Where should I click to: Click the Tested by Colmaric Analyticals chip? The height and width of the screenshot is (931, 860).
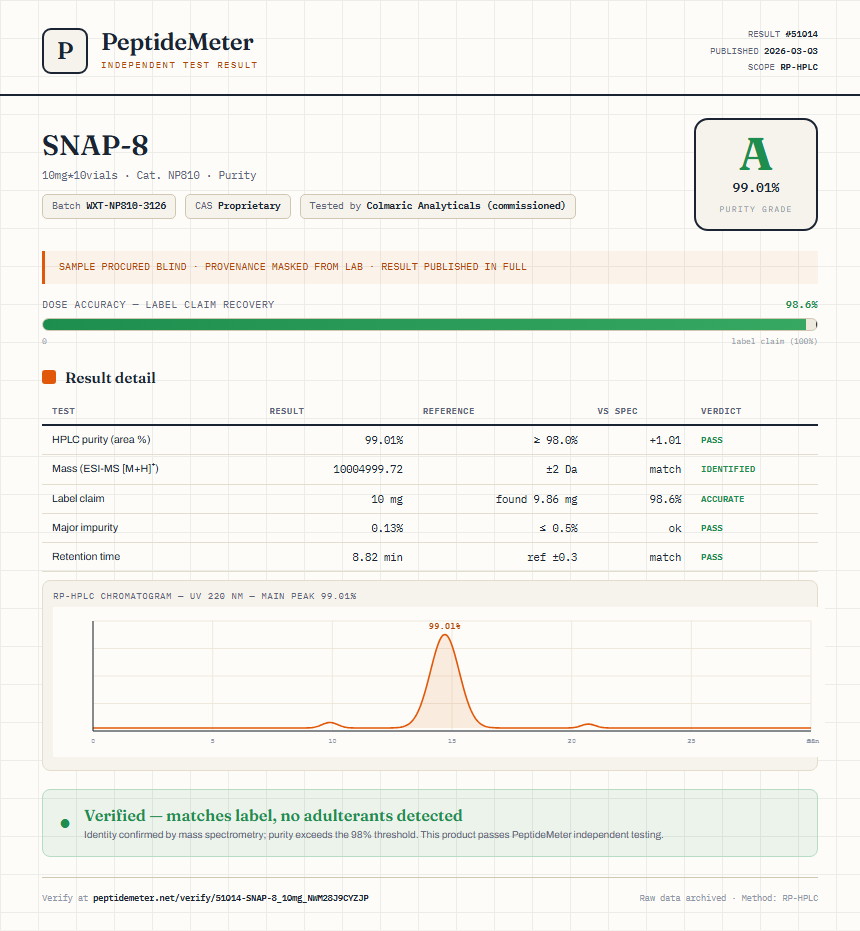(438, 206)
